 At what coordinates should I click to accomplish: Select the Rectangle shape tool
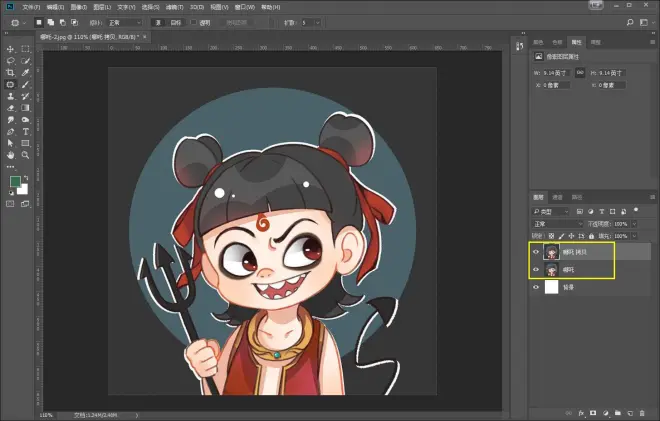[x=25, y=144]
